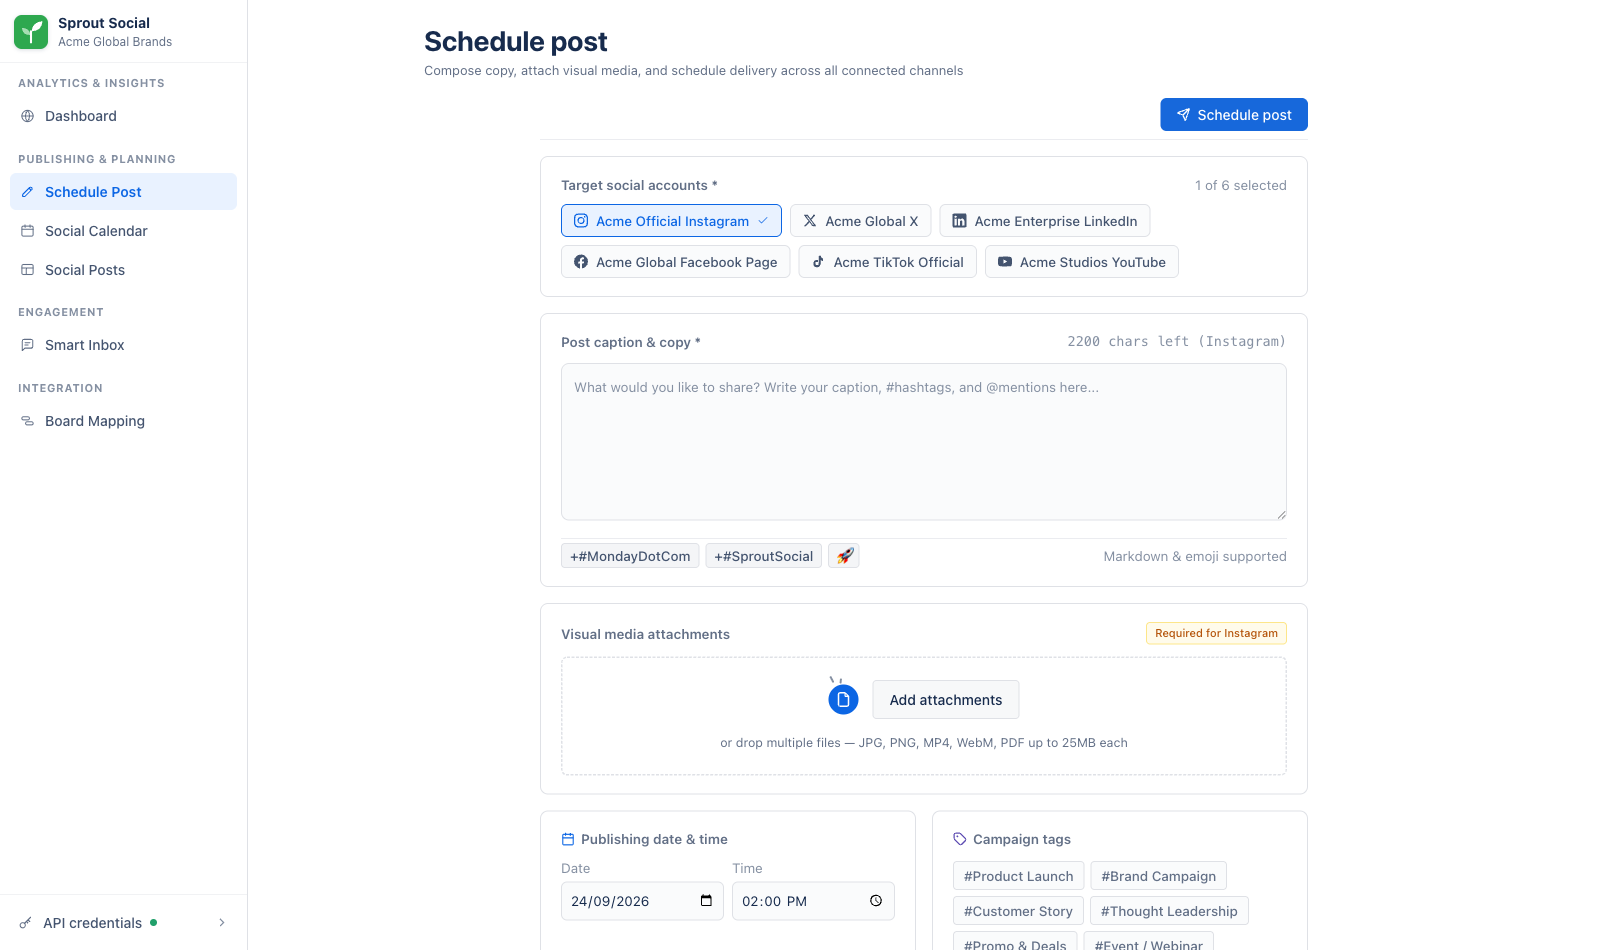Click into the post caption text area
The image size is (1600, 950).
[924, 442]
